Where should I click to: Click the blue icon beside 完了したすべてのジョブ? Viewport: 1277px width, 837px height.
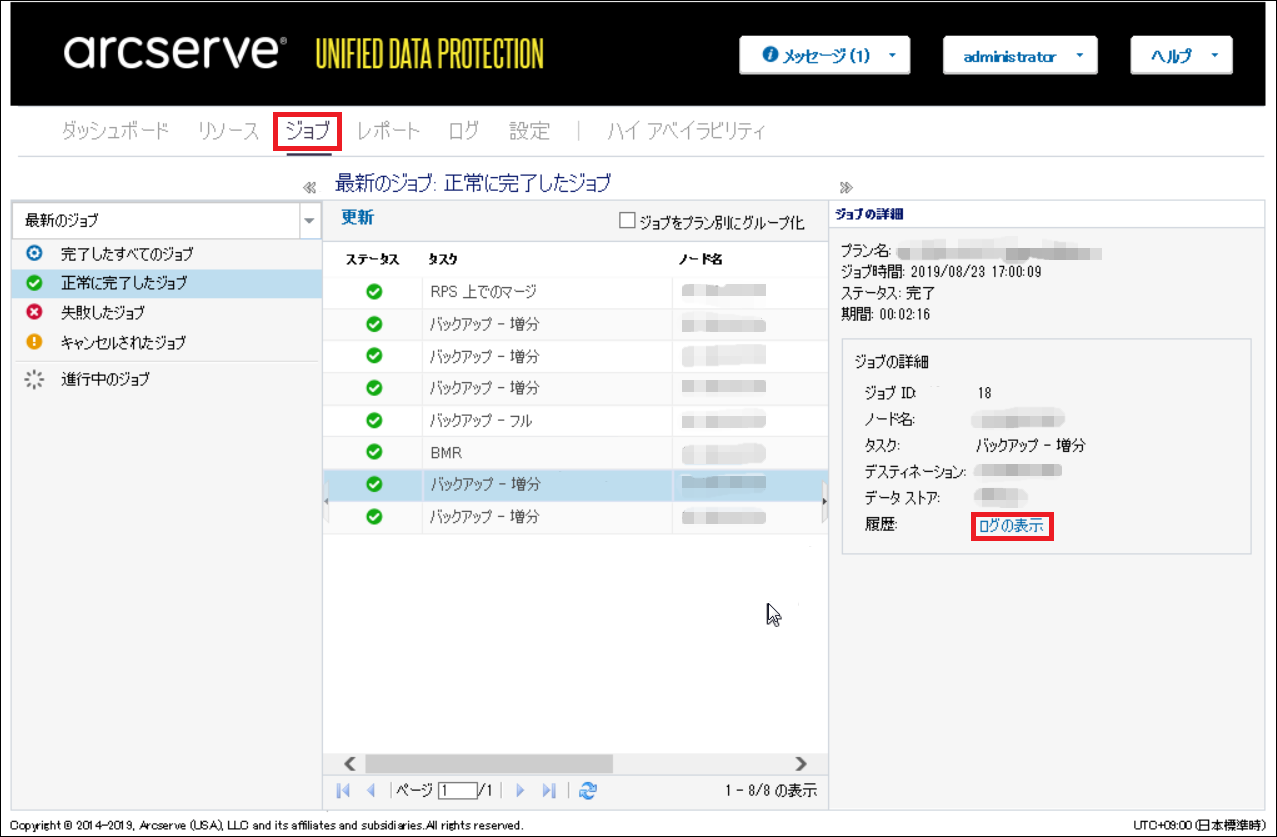34,254
